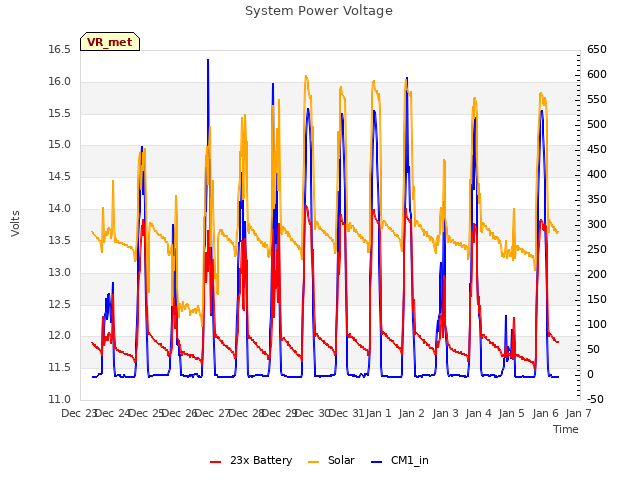Toggle the 23x Battery legend entry

click(251, 460)
